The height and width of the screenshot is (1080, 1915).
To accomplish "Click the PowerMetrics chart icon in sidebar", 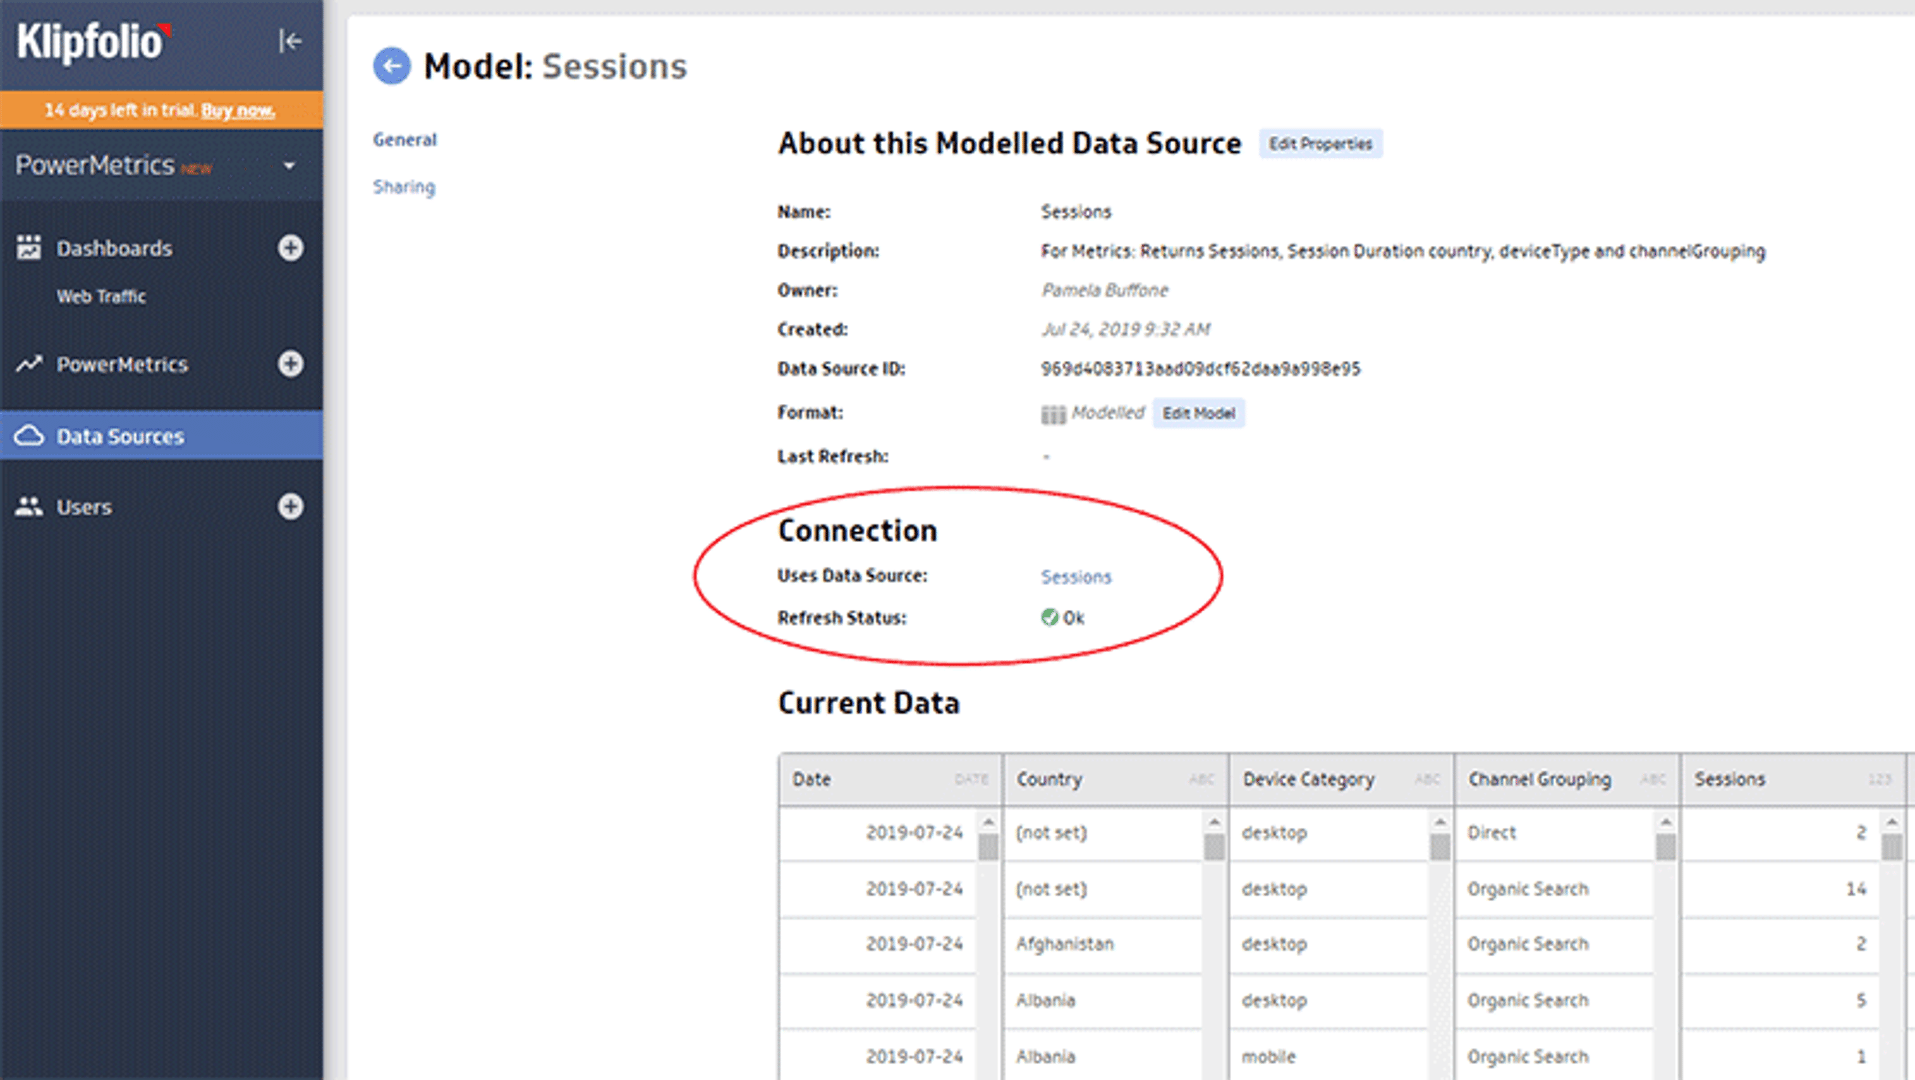I will coord(29,364).
